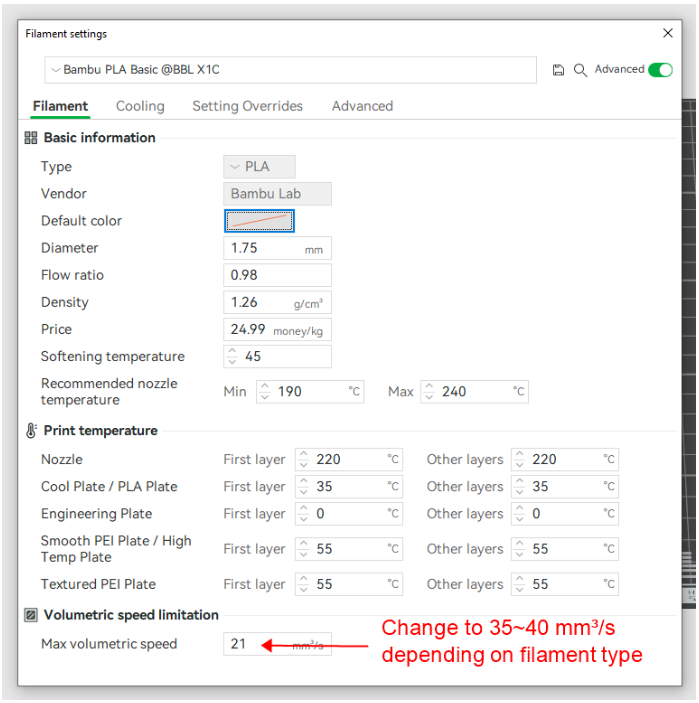This screenshot has height=703, width=699.
Task: Click the Print temperature thermometer icon
Action: tap(31, 431)
